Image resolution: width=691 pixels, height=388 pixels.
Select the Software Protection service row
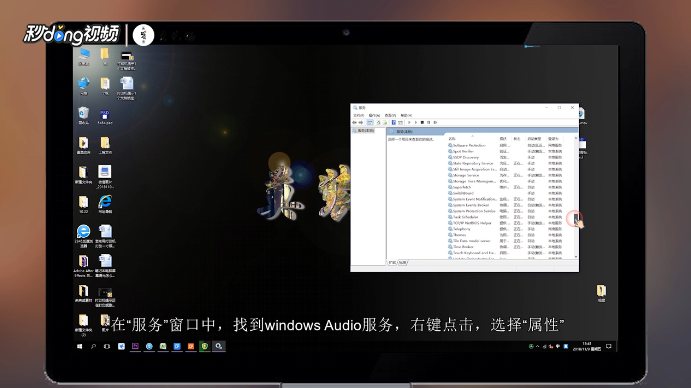505,145
